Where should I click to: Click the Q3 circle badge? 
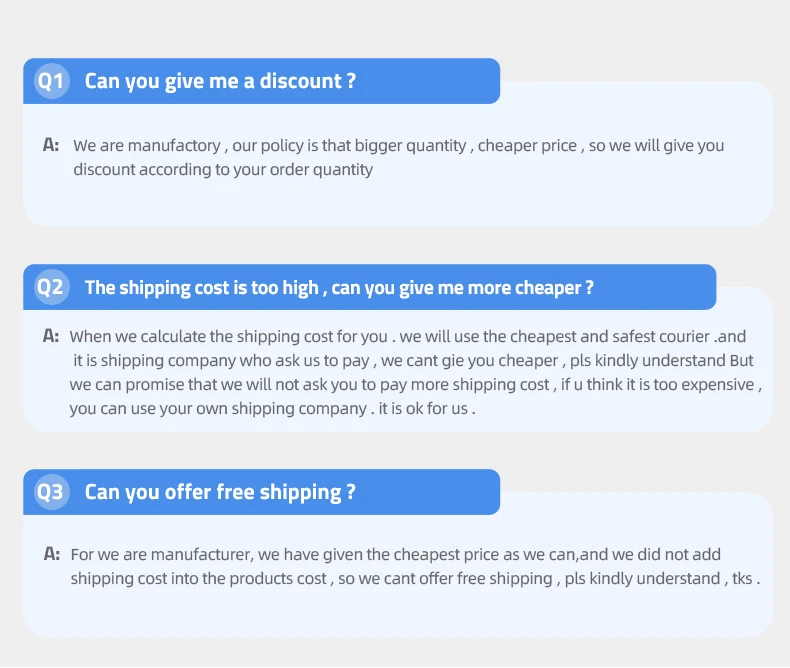click(x=50, y=492)
